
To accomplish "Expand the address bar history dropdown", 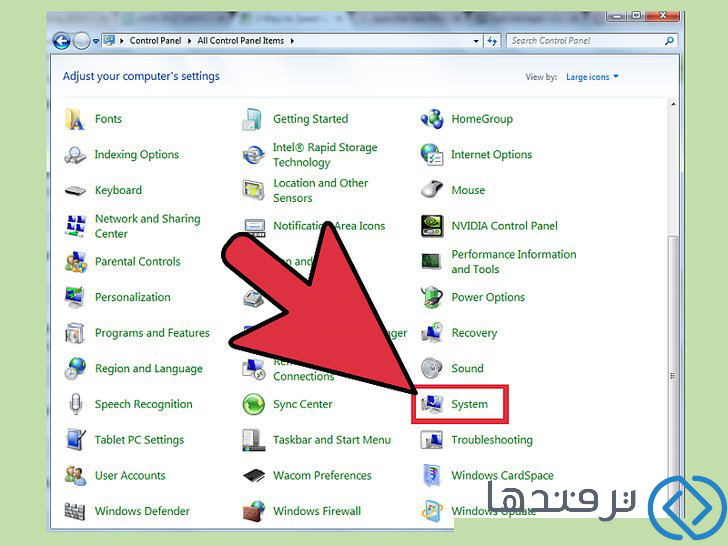I will pos(476,41).
